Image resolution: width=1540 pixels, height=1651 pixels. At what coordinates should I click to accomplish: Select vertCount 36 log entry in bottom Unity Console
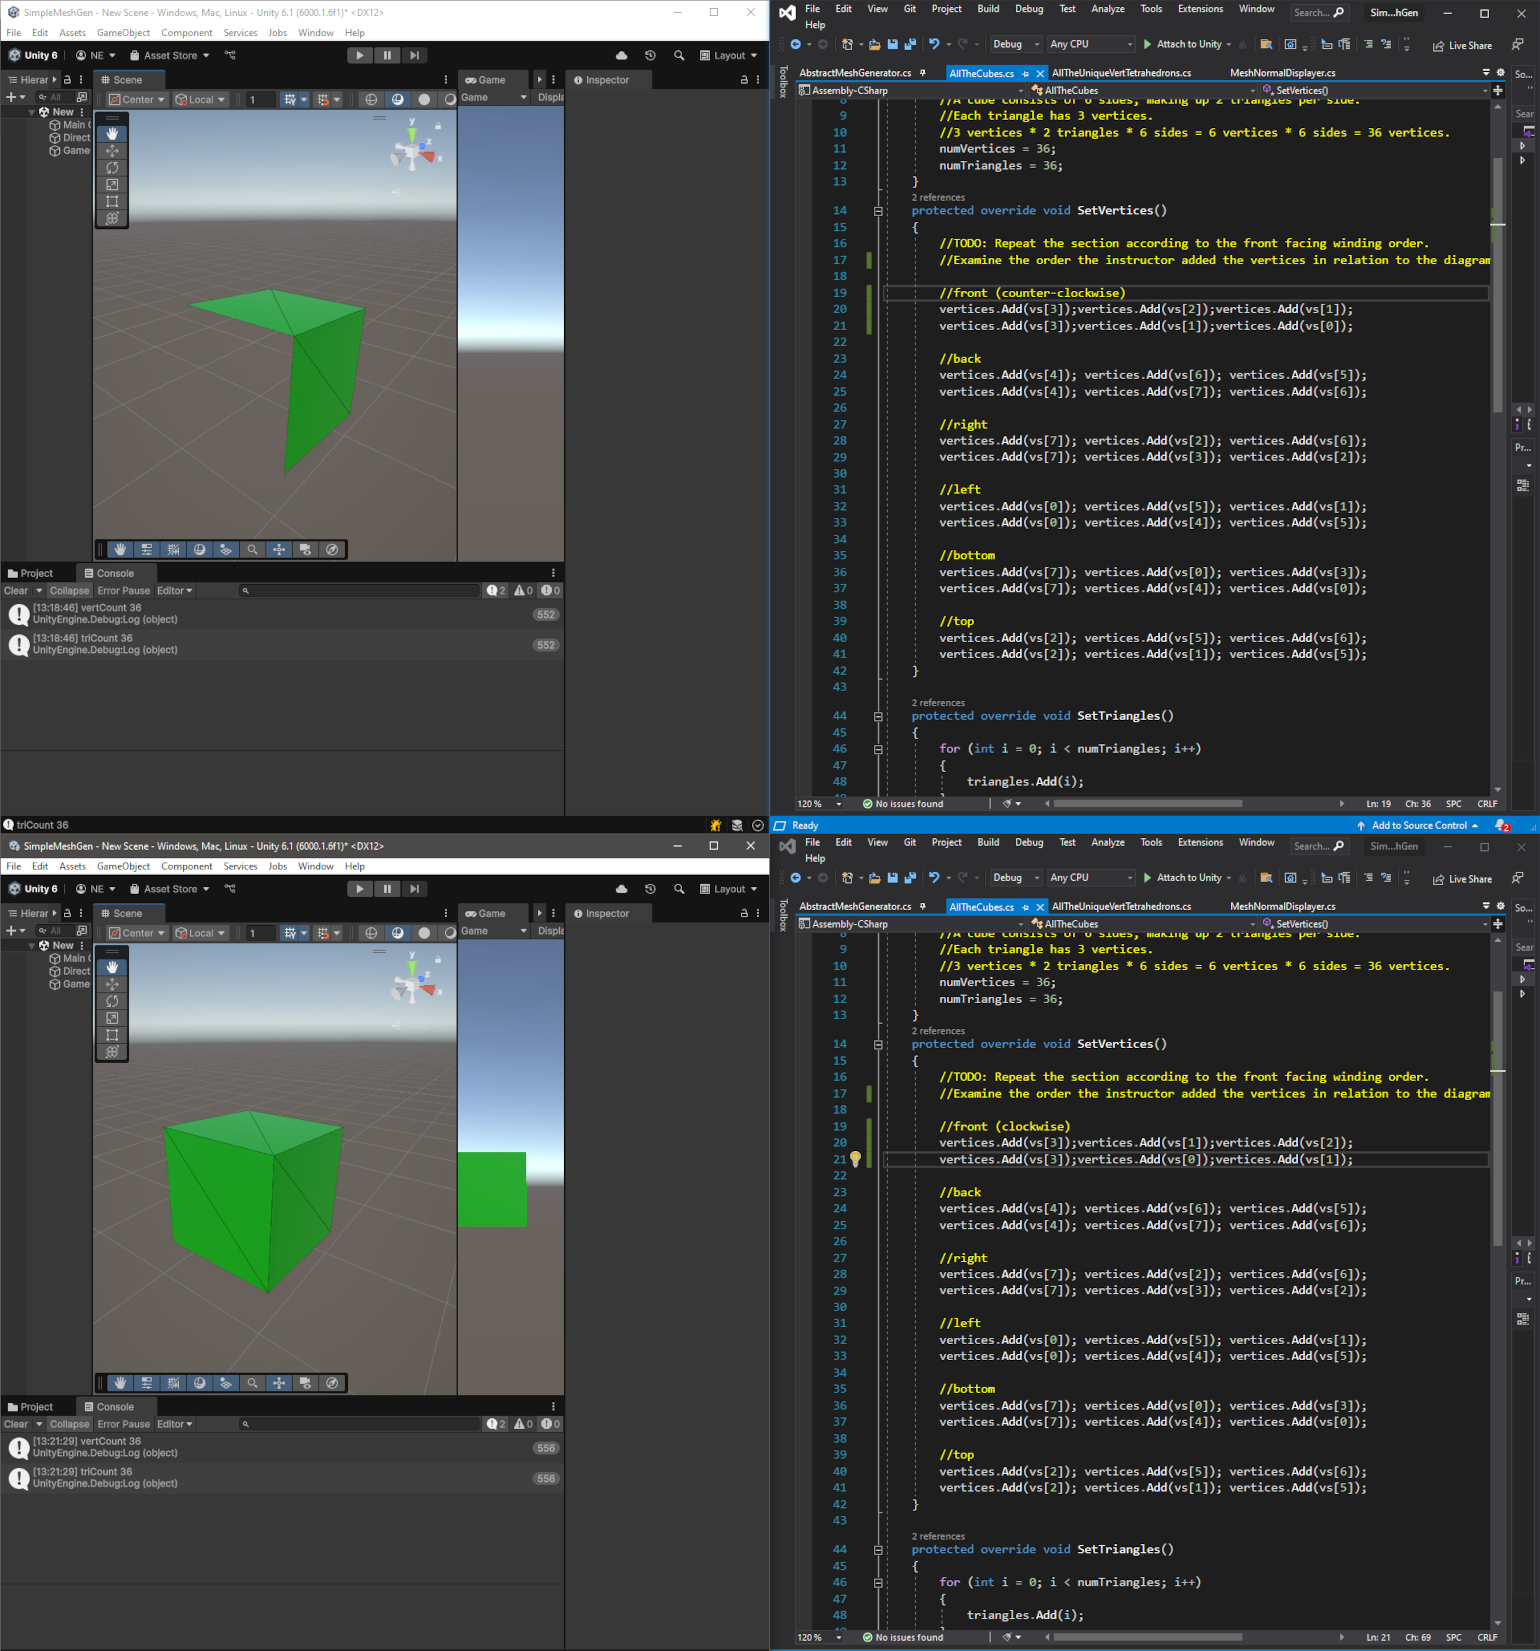pyautogui.click(x=282, y=1448)
